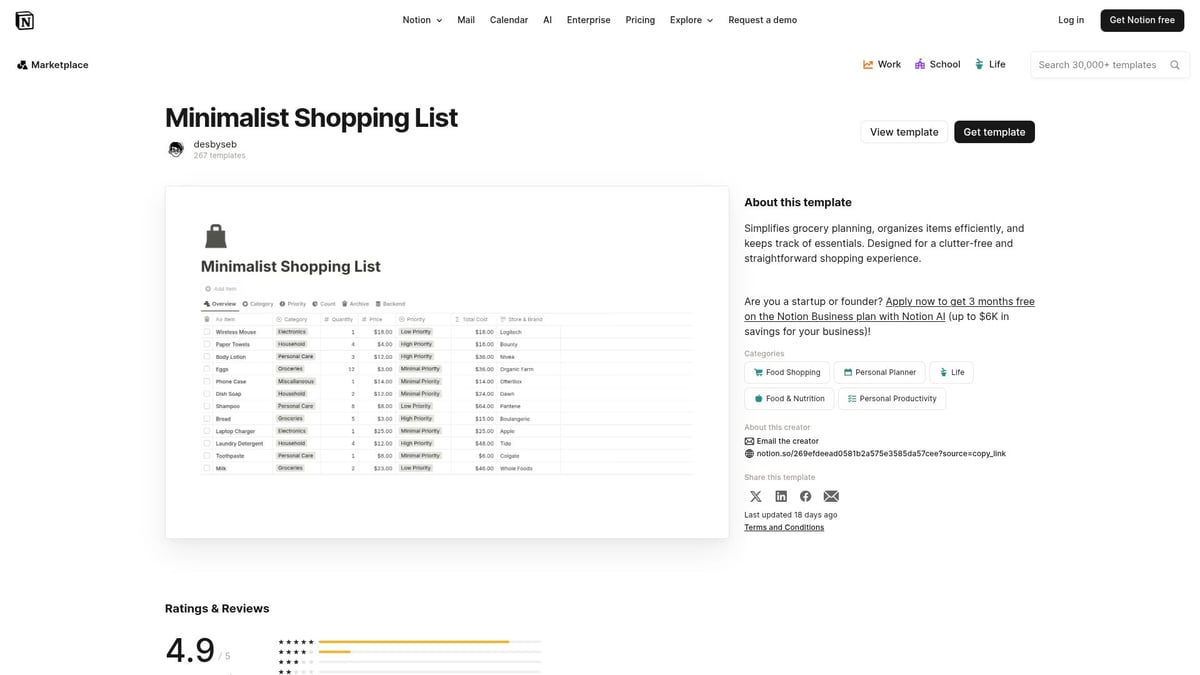Viewport: 1200px width, 675px height.
Task: Click the globe icon beside the notion.so link
Action: click(748, 453)
